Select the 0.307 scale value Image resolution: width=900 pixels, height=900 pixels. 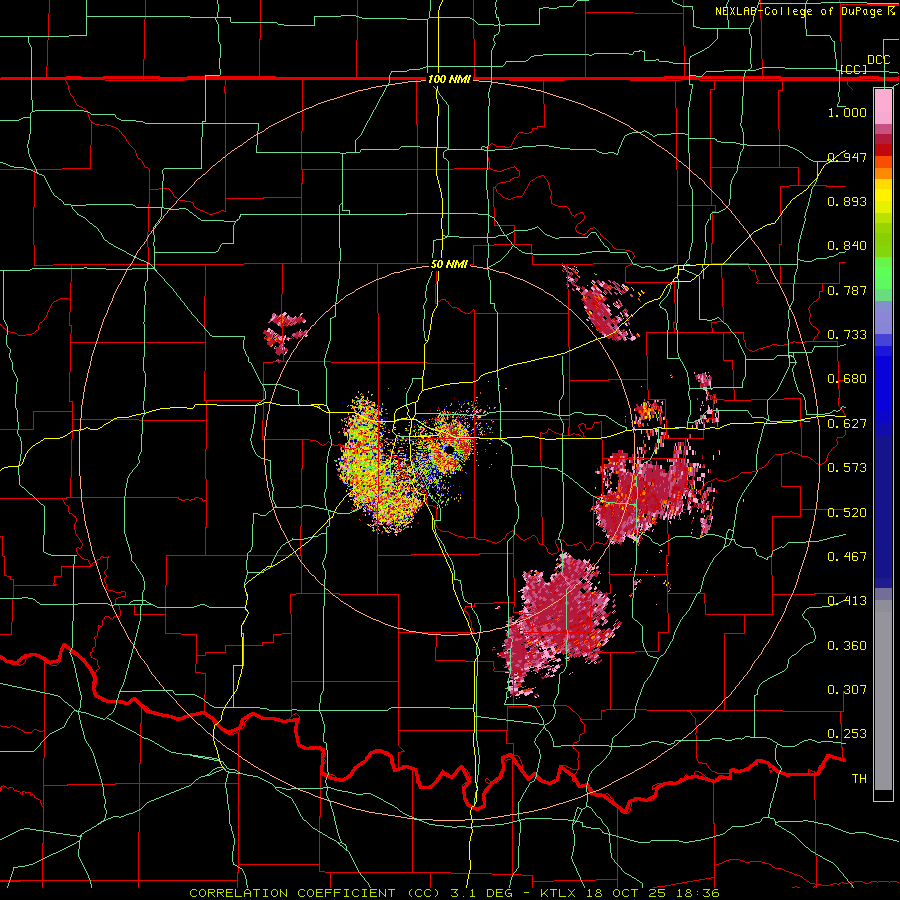[x=847, y=690]
